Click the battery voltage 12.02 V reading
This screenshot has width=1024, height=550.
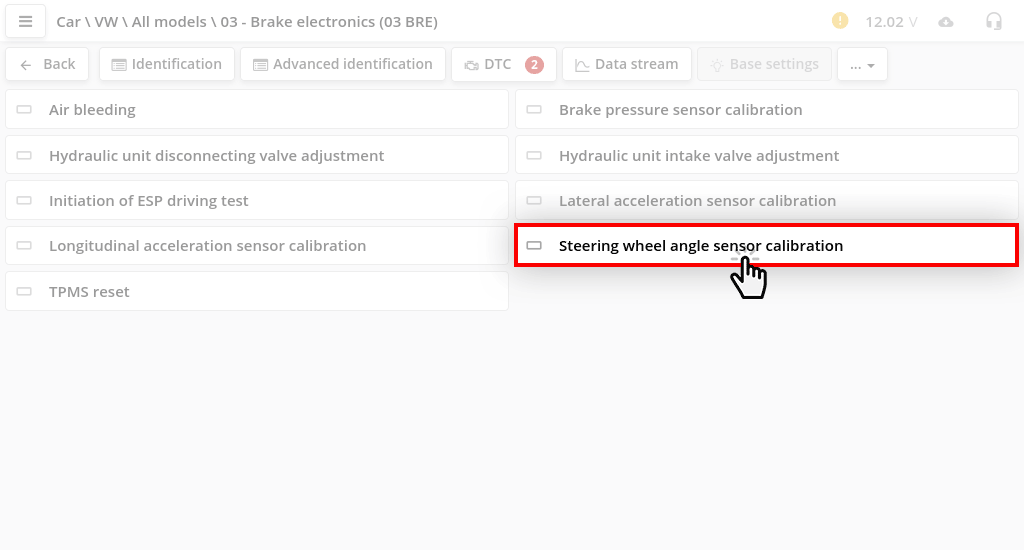point(890,22)
